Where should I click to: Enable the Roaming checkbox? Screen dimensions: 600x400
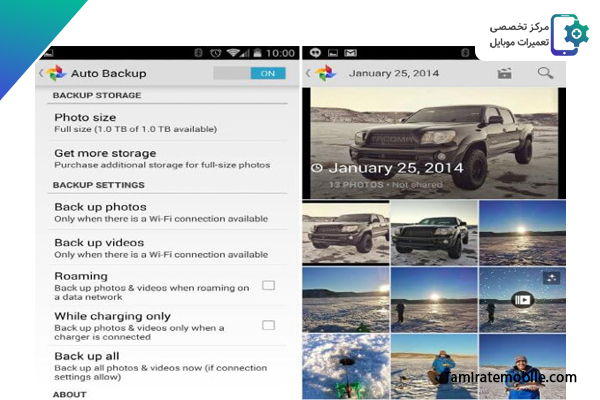click(x=268, y=285)
